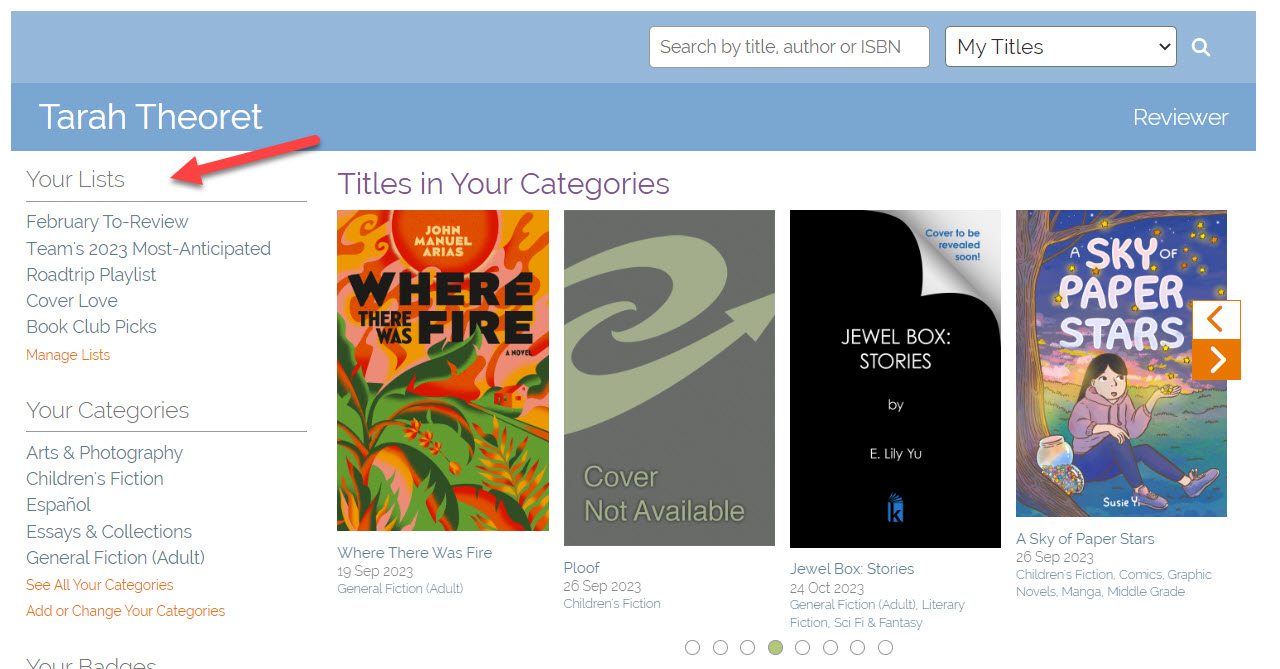Click the Reviewer label in header
Screen dimensions: 1280x669
pyautogui.click(x=1180, y=118)
